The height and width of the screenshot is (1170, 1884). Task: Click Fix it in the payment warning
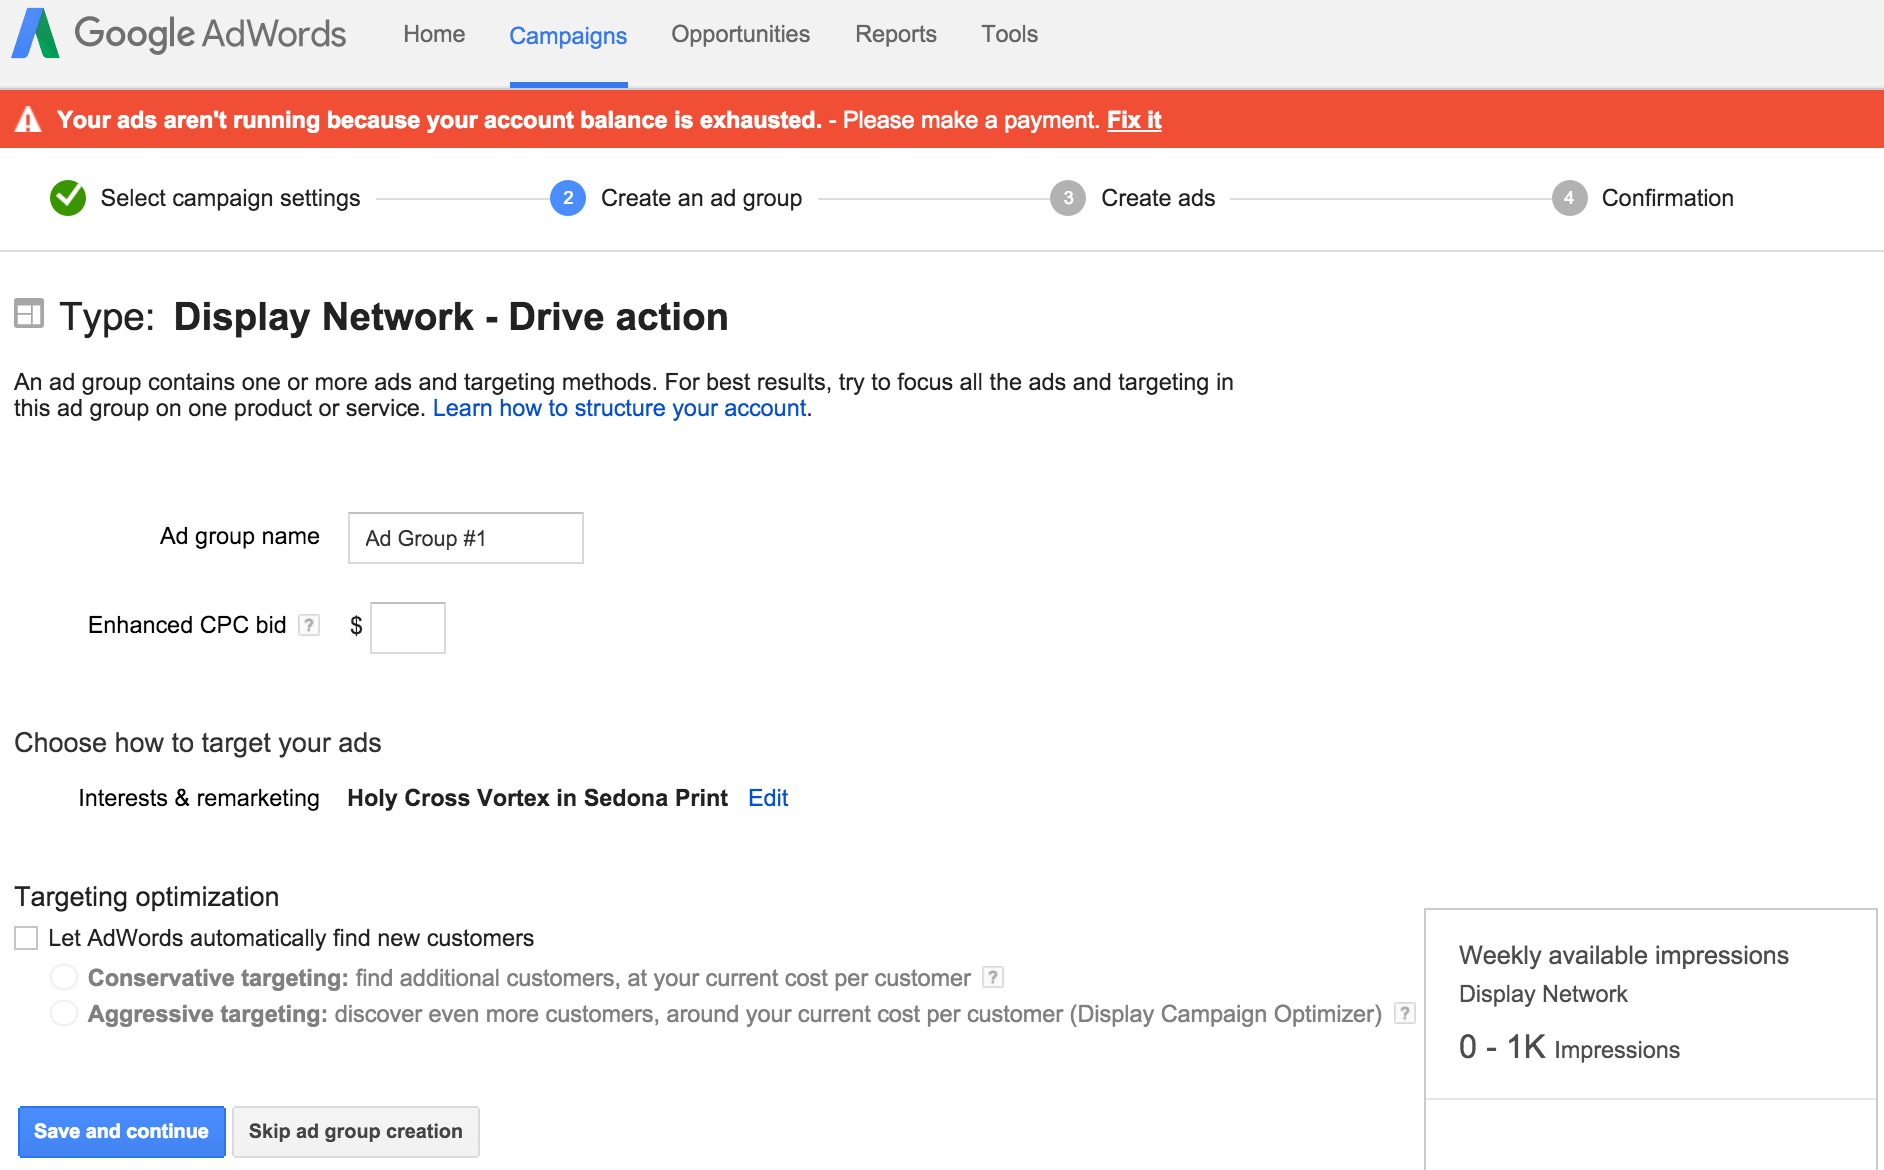point(1133,119)
